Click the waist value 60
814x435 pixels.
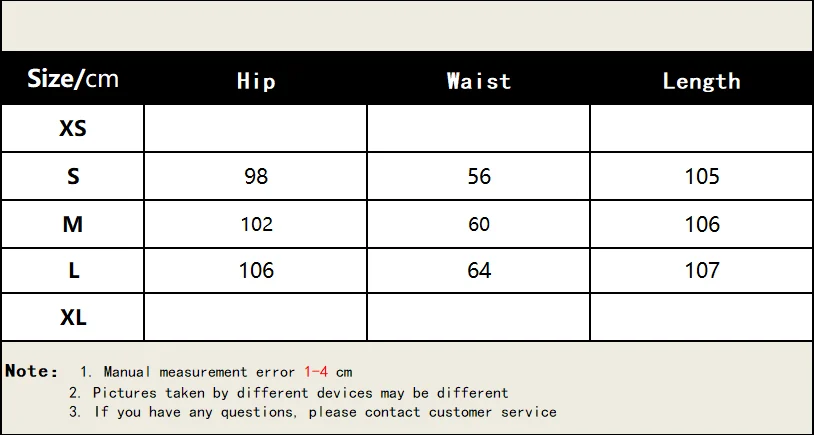coord(479,224)
